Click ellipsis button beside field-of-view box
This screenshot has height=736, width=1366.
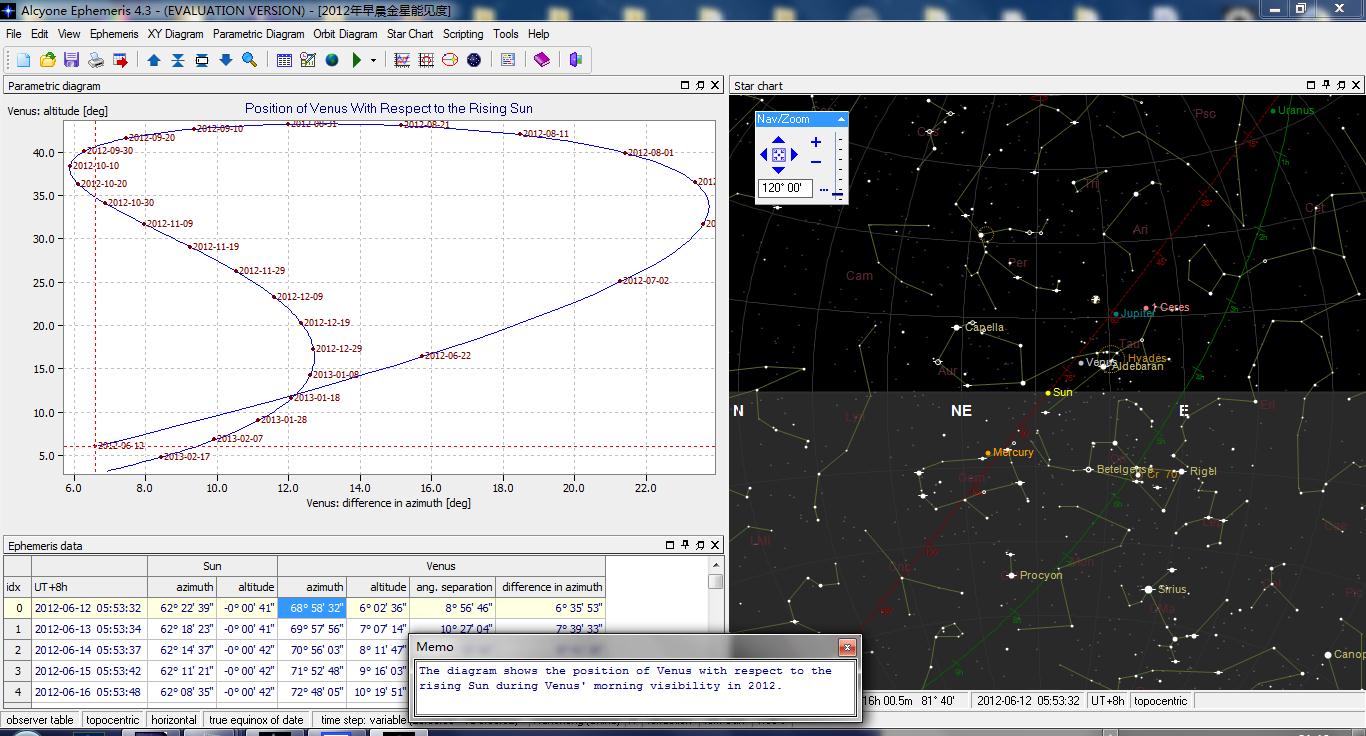click(824, 190)
